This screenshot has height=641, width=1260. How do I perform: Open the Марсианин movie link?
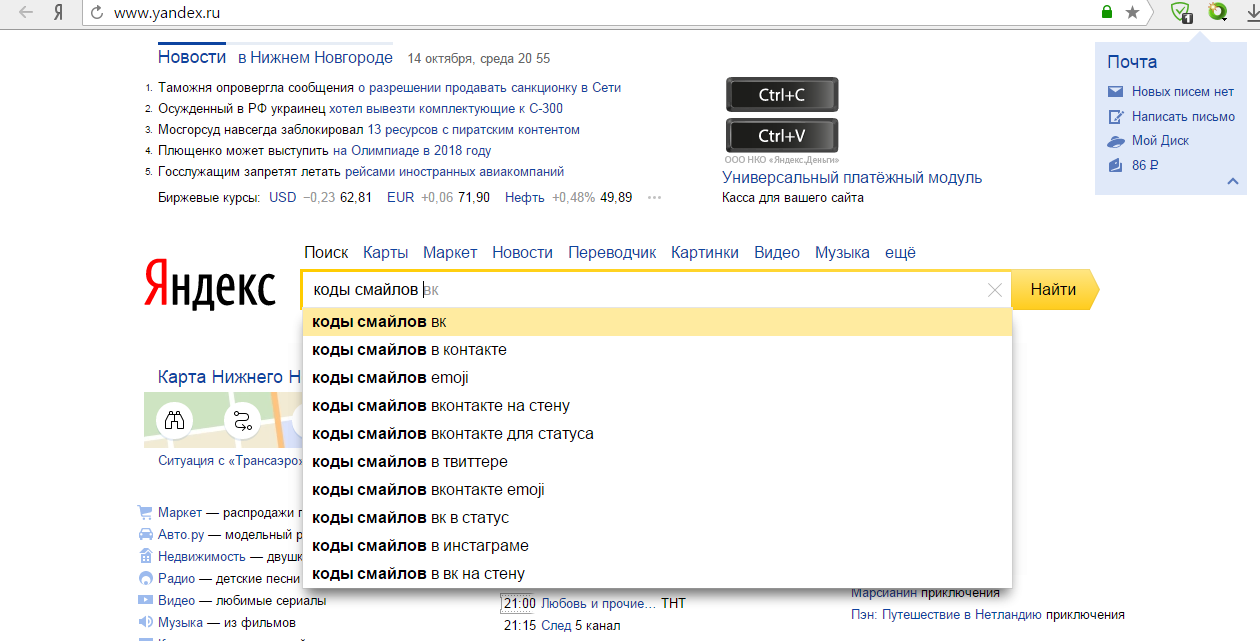pyautogui.click(x=884, y=593)
